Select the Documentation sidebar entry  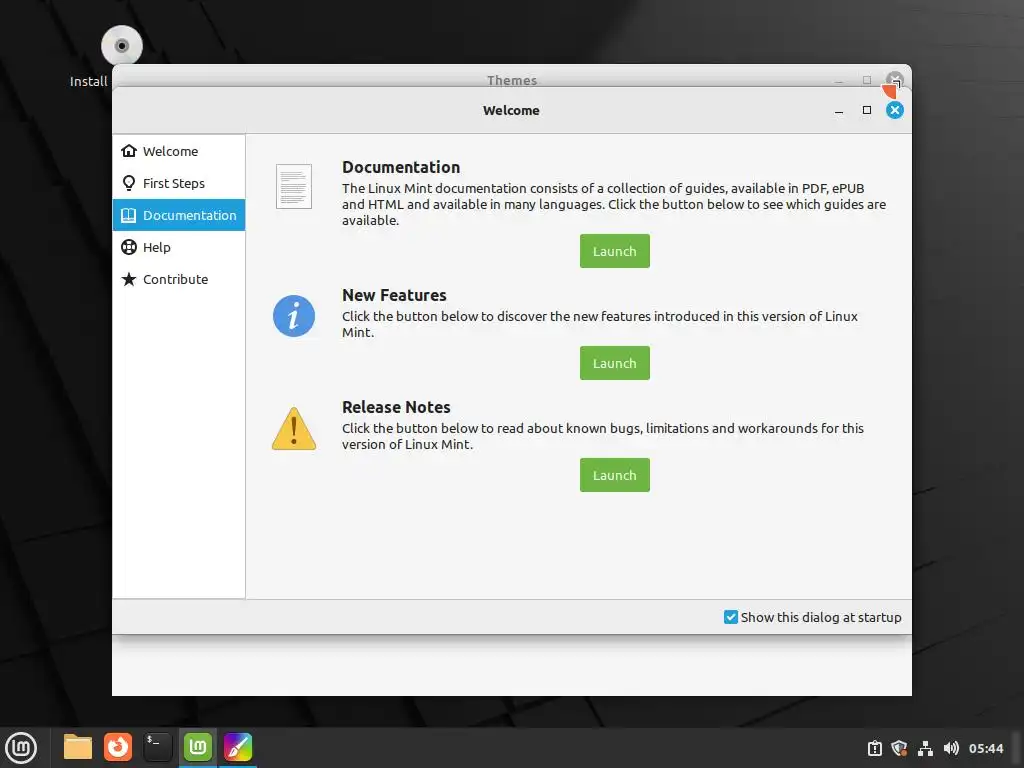coord(179,216)
